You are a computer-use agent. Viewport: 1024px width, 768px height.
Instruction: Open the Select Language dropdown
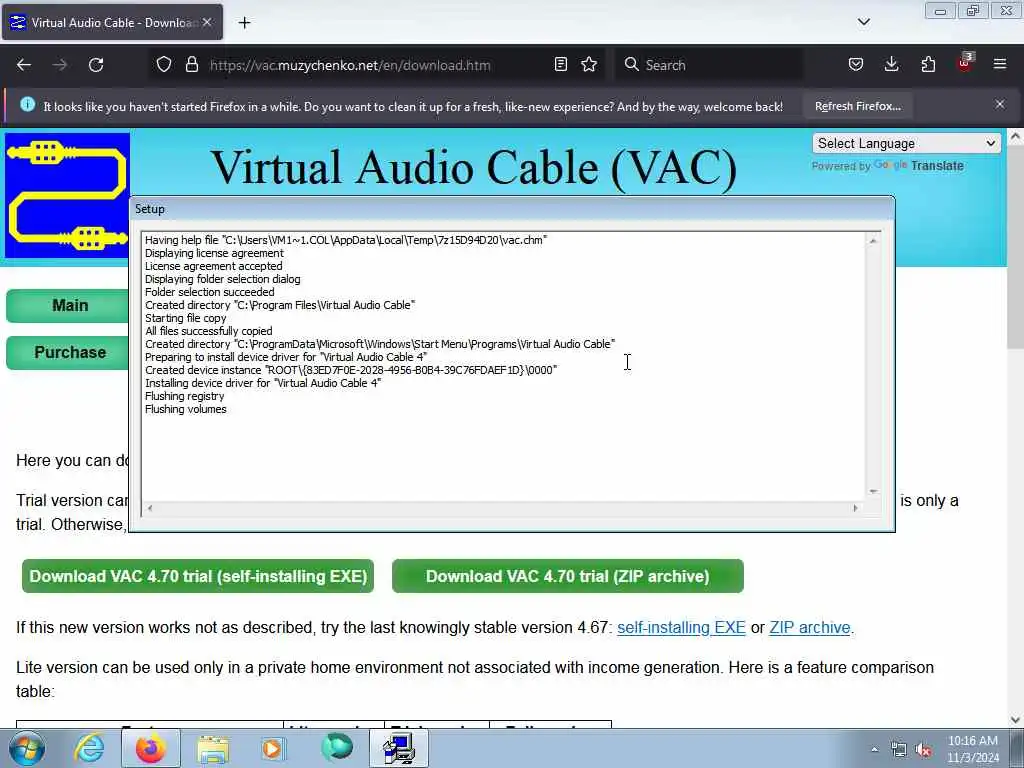pyautogui.click(x=906, y=143)
